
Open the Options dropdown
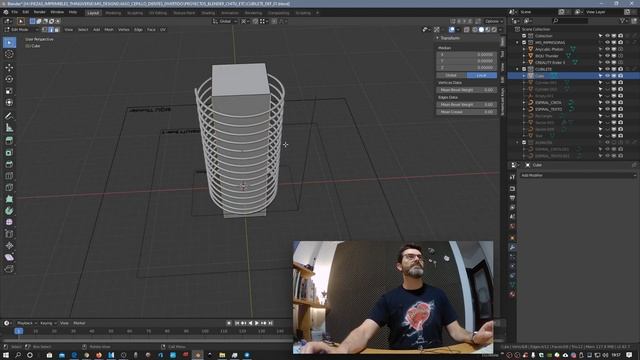coord(493,21)
